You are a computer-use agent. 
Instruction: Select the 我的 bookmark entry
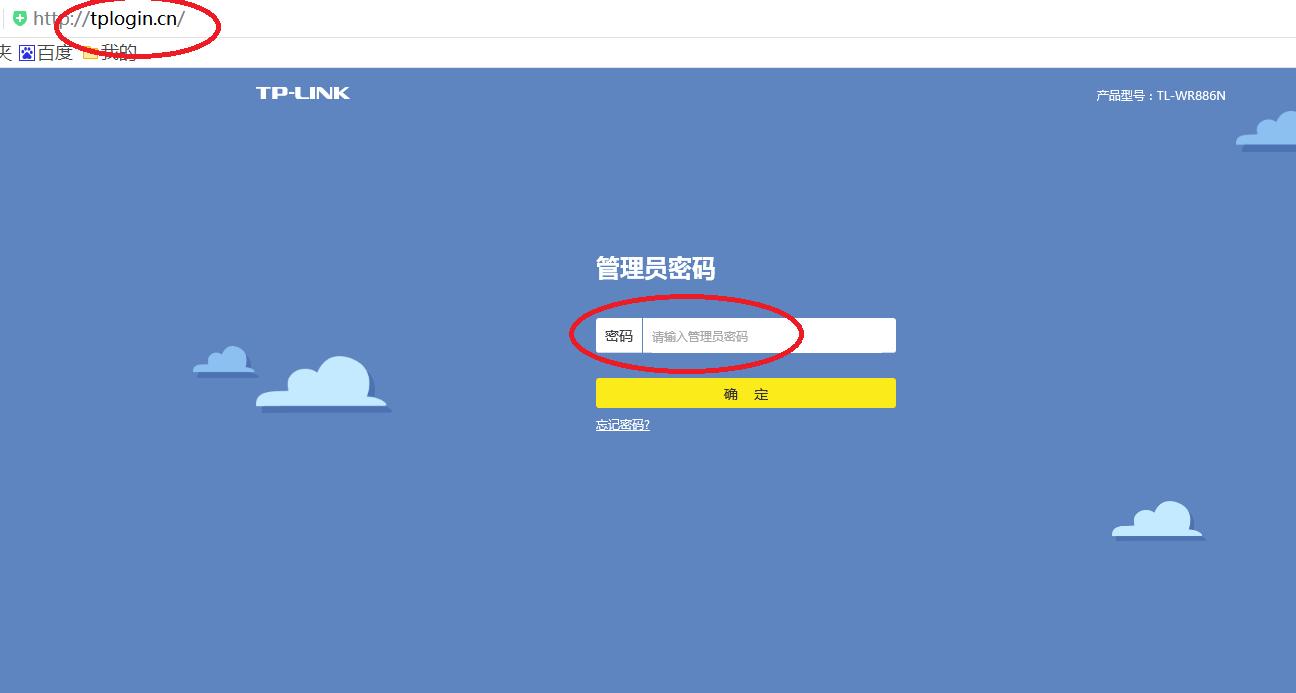[x=118, y=53]
